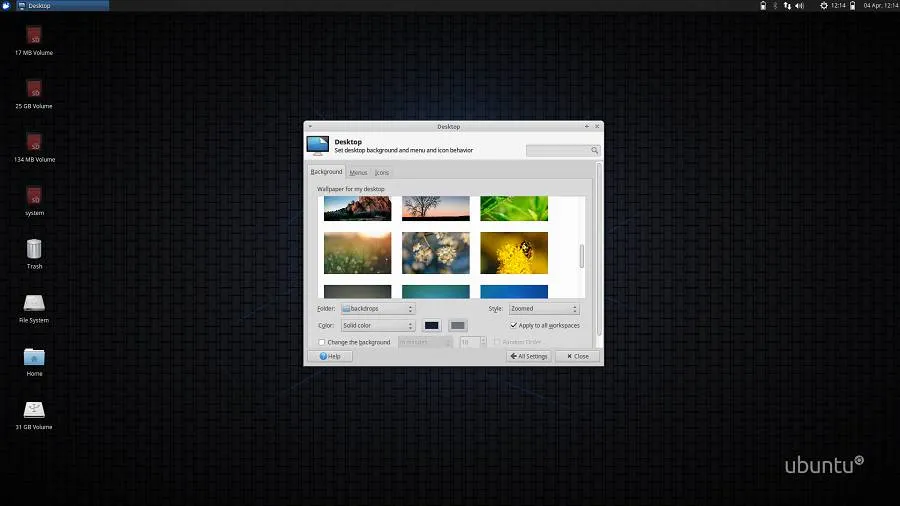Click the network connection tray icon
This screenshot has height=506, width=900.
(x=789, y=6)
